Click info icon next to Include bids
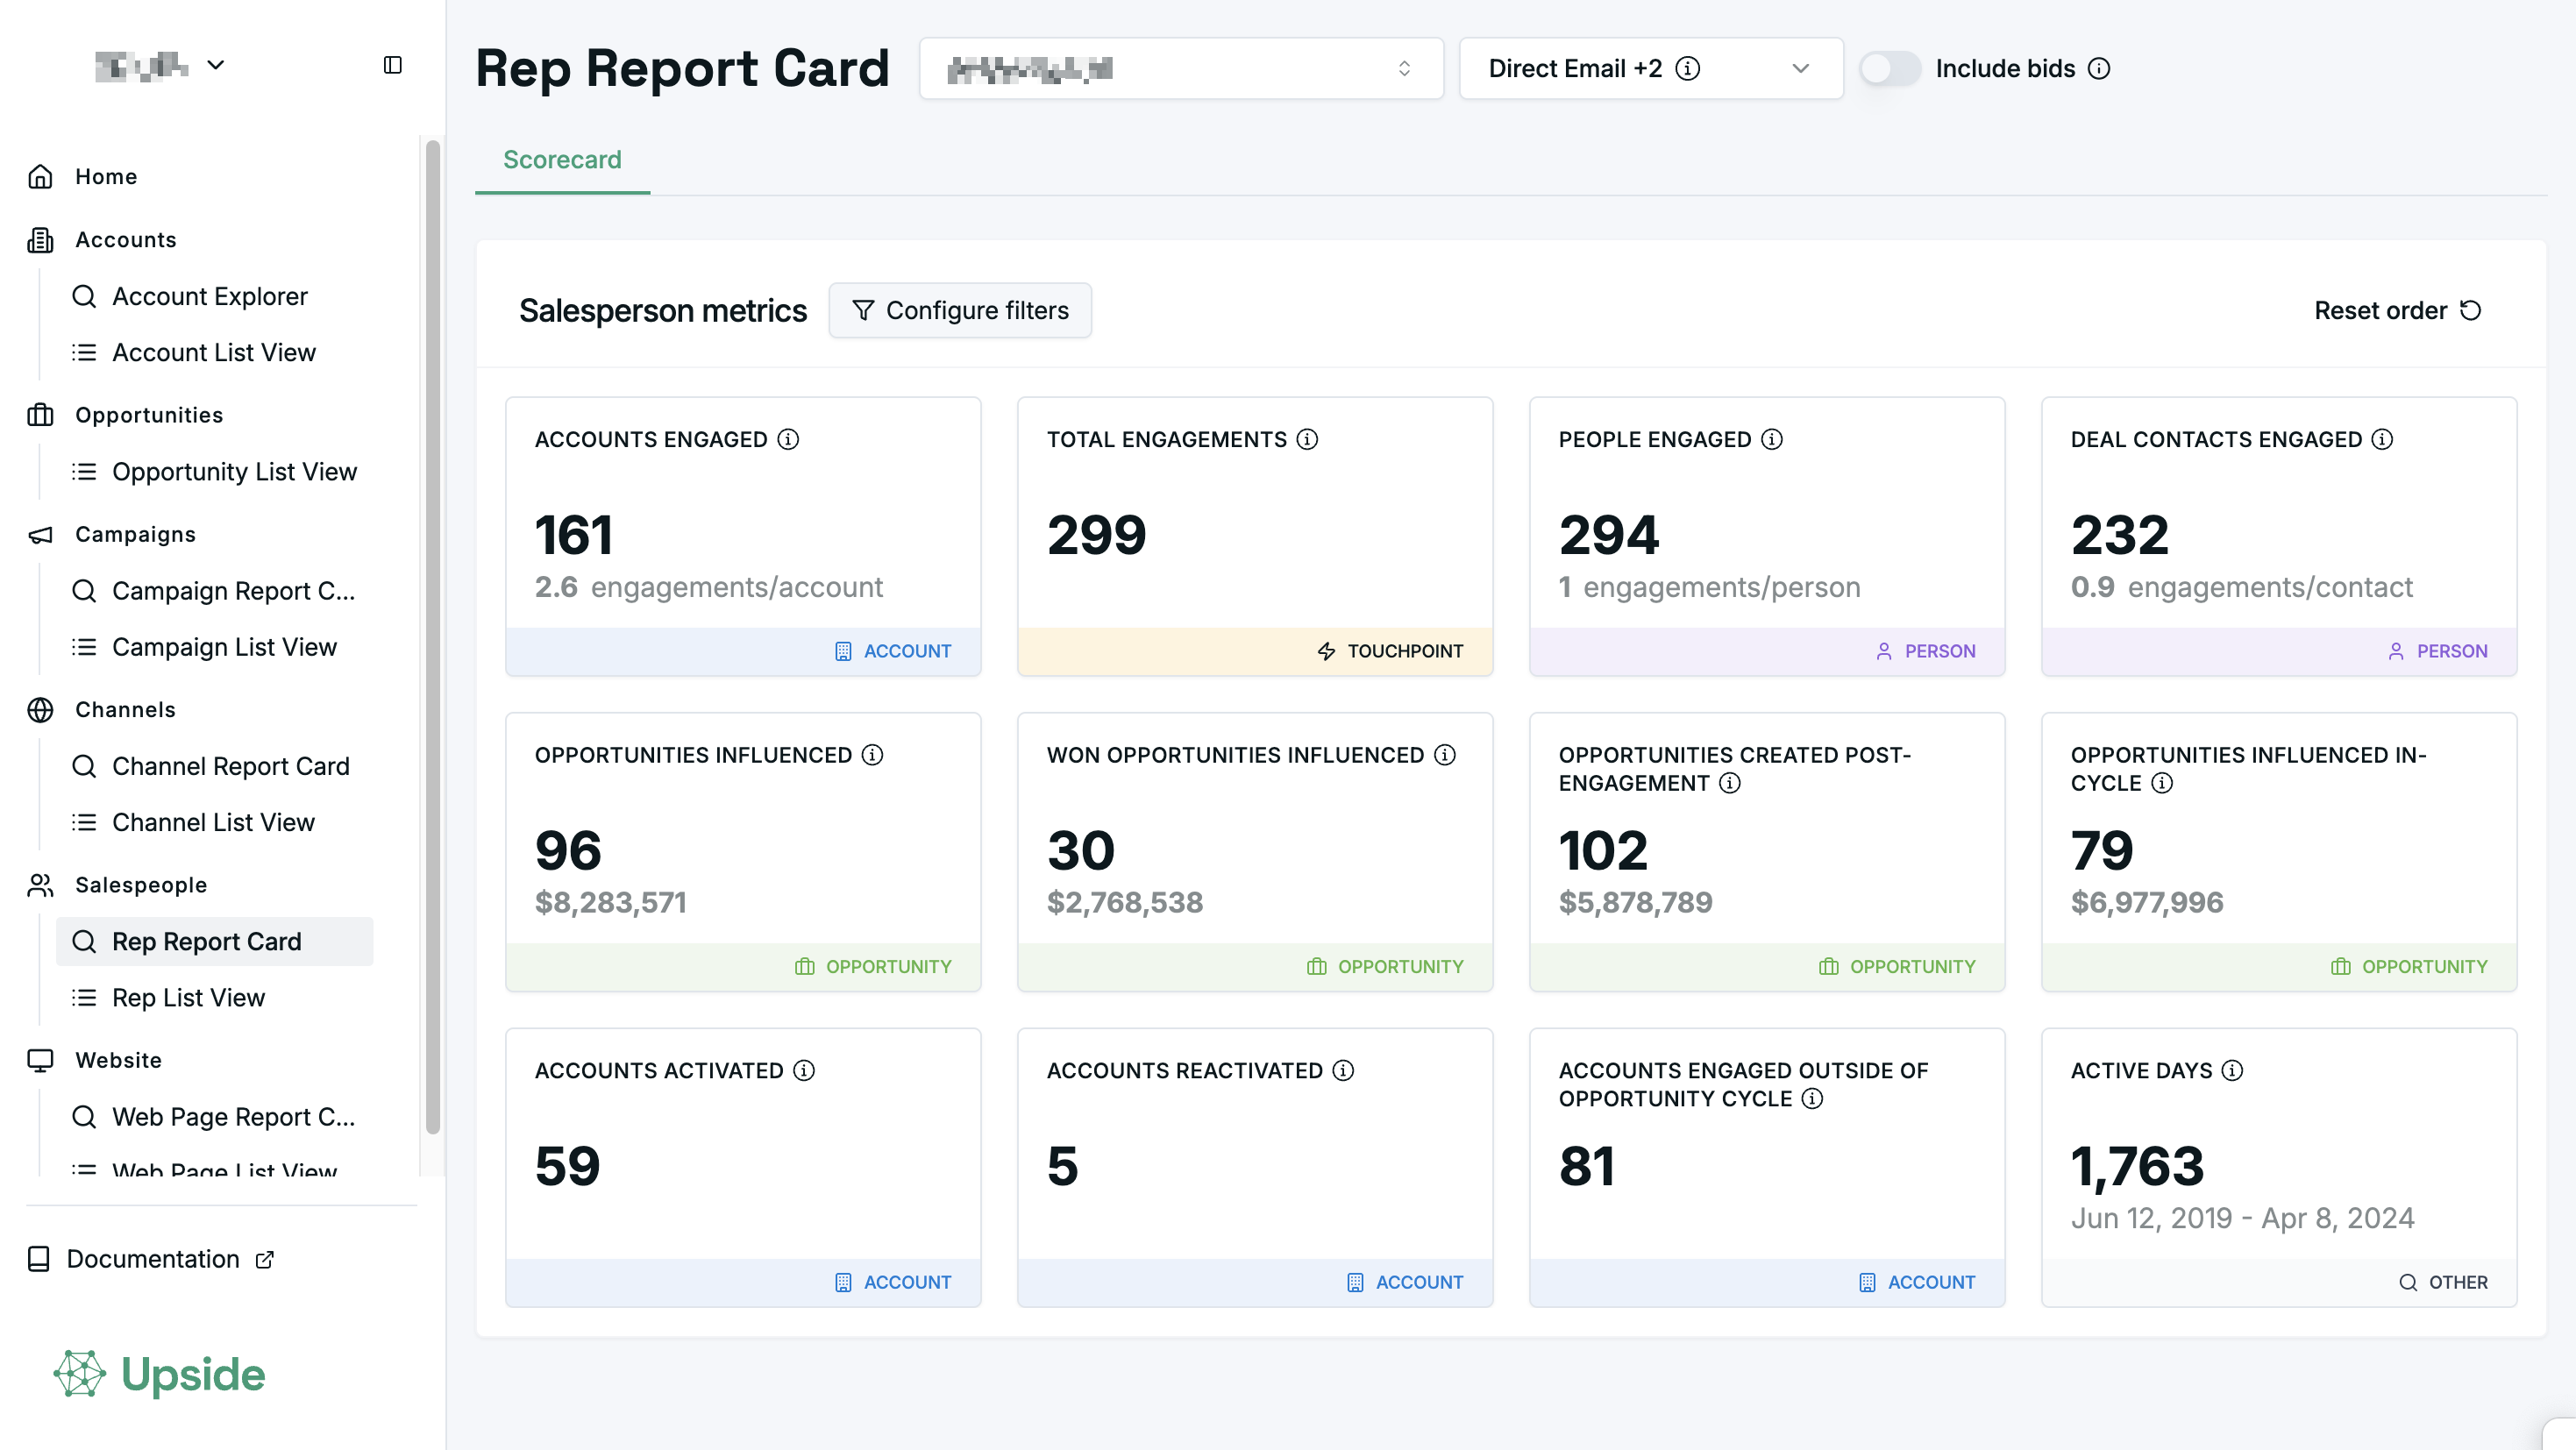 tap(2099, 69)
